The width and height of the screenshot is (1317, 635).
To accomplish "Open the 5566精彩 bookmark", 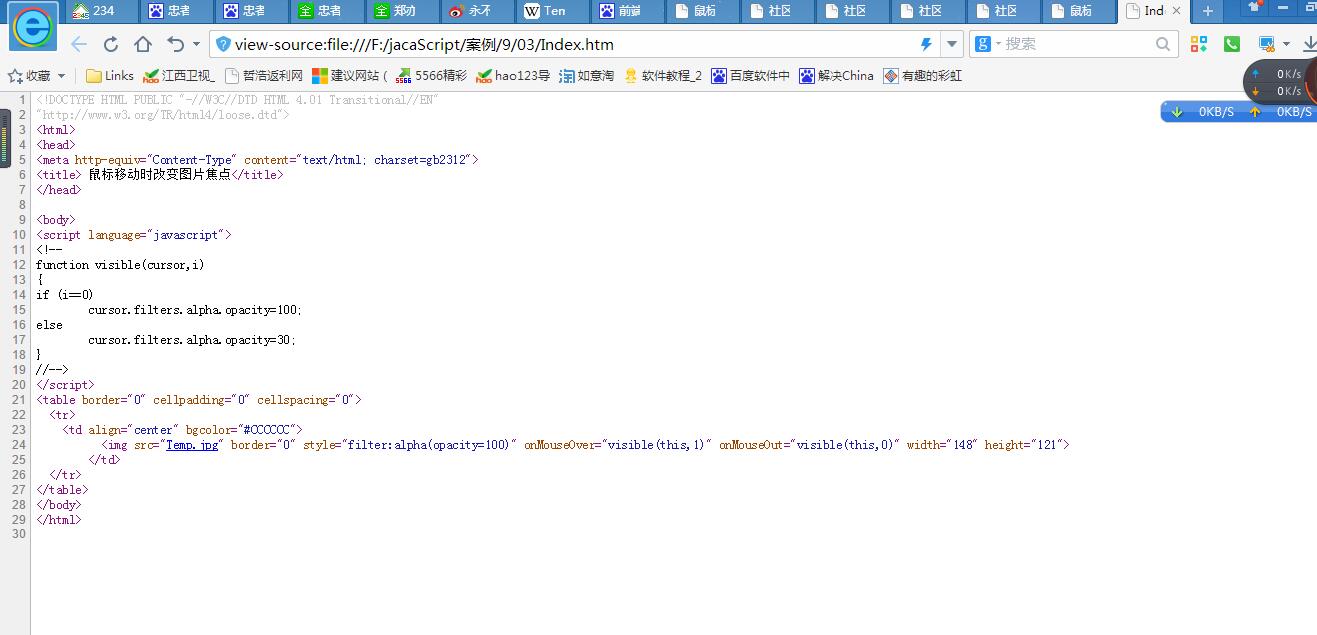I will pos(432,75).
